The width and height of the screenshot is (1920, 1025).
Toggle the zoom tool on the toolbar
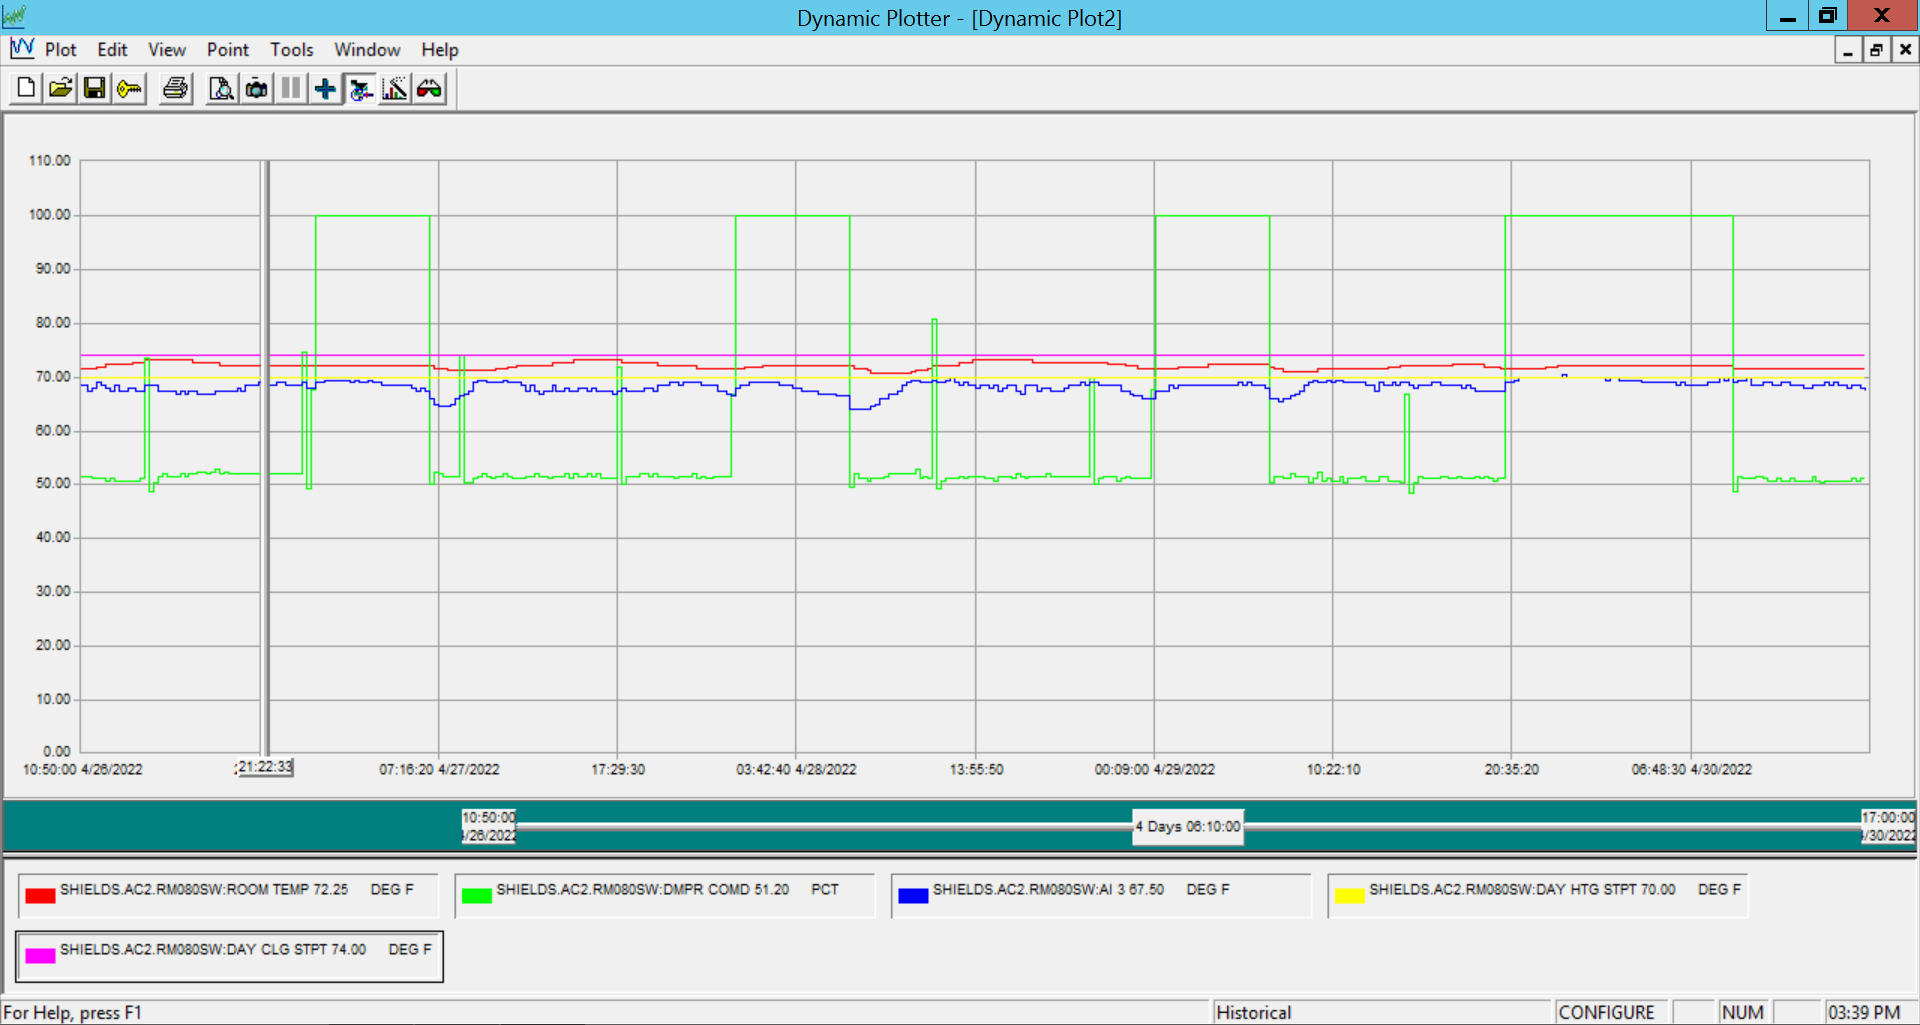(x=360, y=88)
